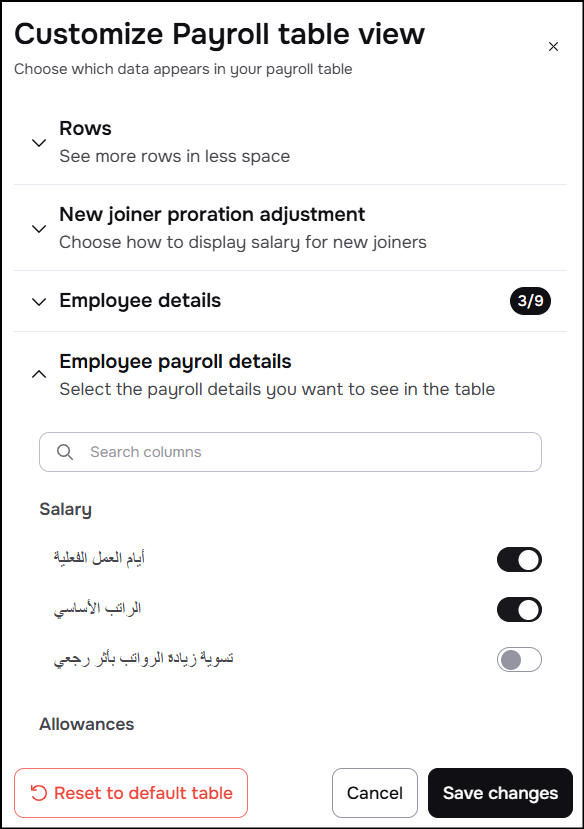The image size is (584, 829).
Task: Enable the تسوية زيادة الرواتب بأثر رجعي toggle
Action: click(519, 659)
